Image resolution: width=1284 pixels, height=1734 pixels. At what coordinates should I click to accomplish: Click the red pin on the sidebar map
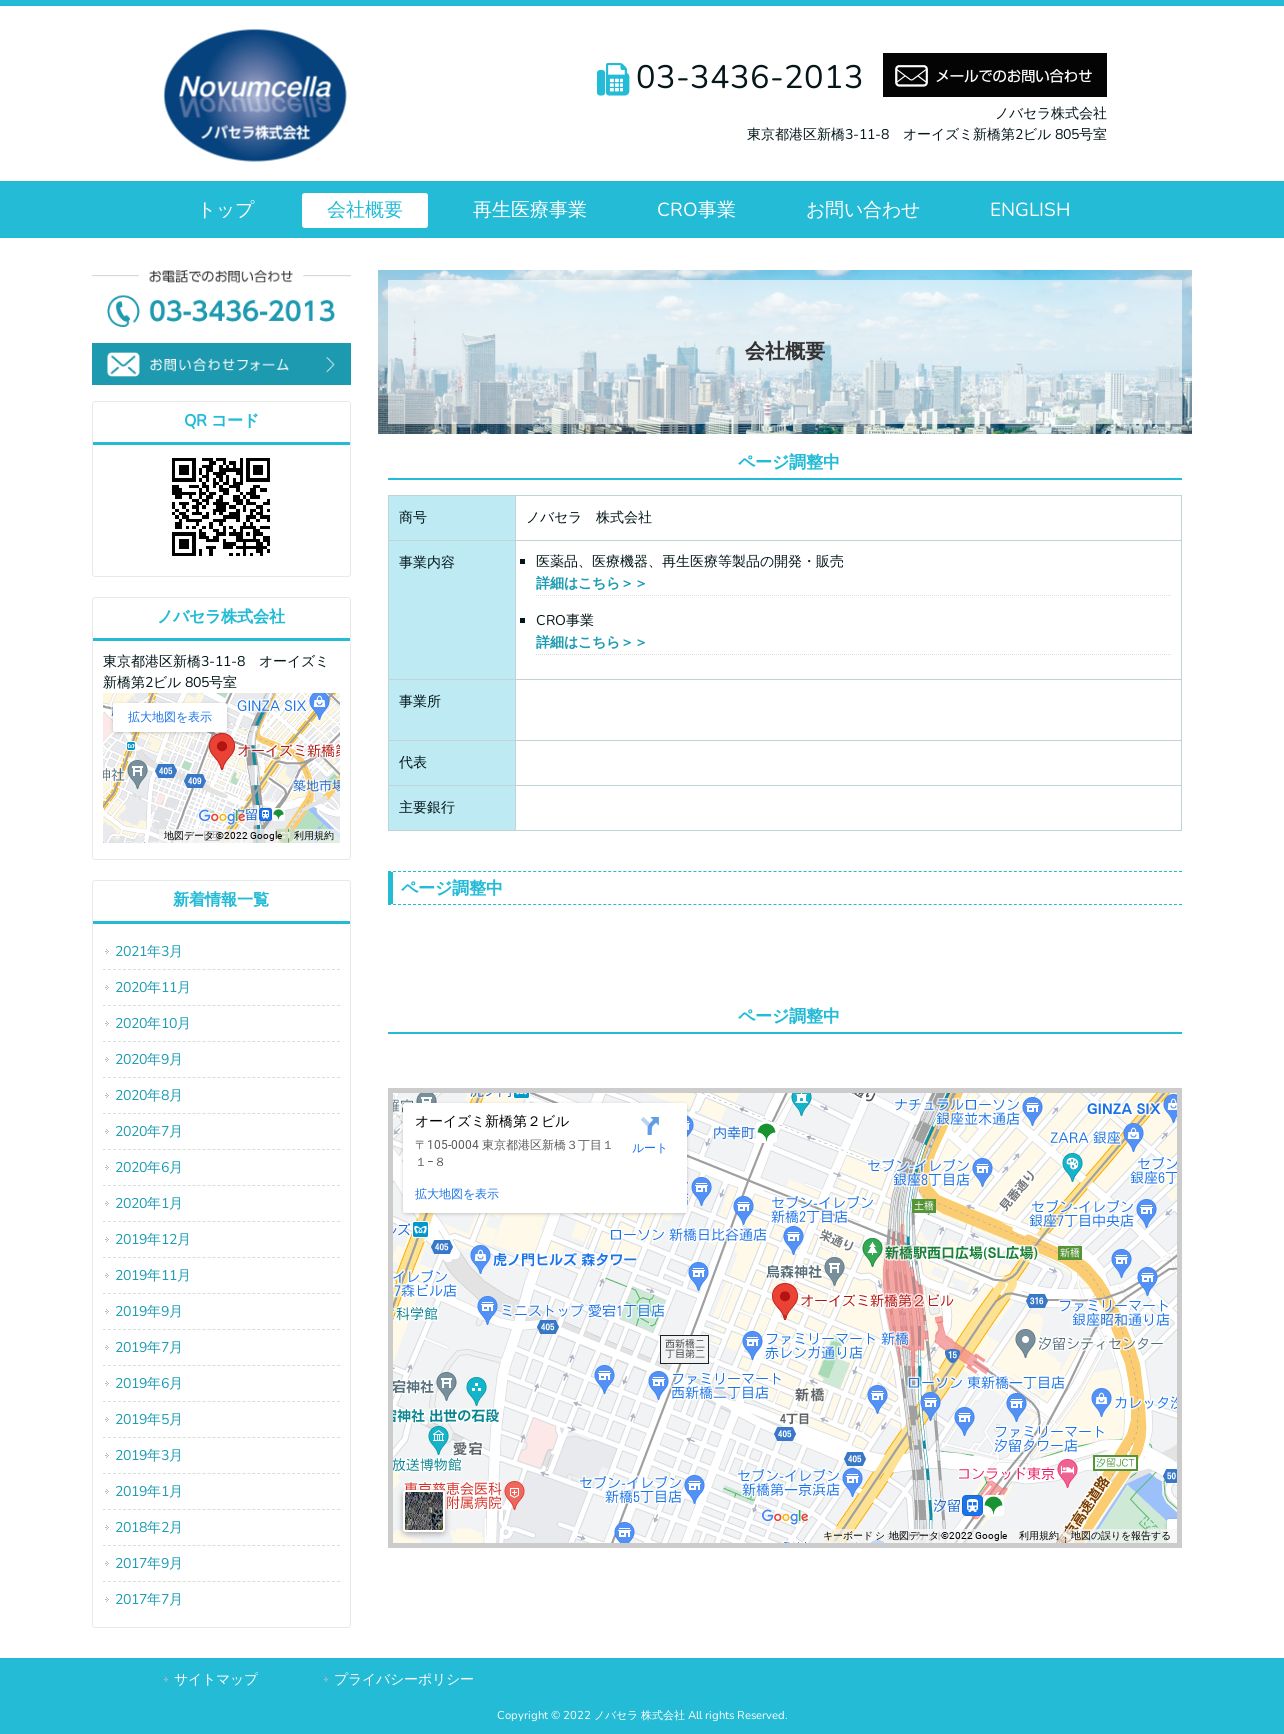tap(221, 750)
